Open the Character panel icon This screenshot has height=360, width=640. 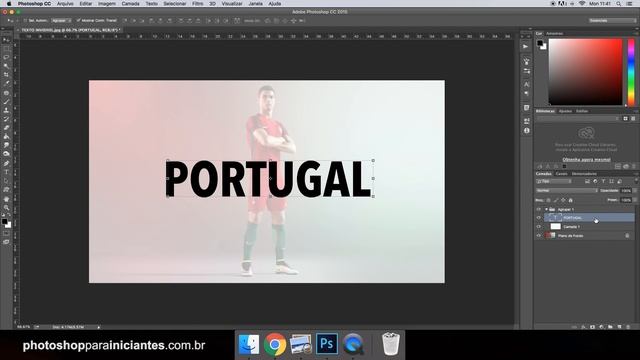(x=526, y=84)
